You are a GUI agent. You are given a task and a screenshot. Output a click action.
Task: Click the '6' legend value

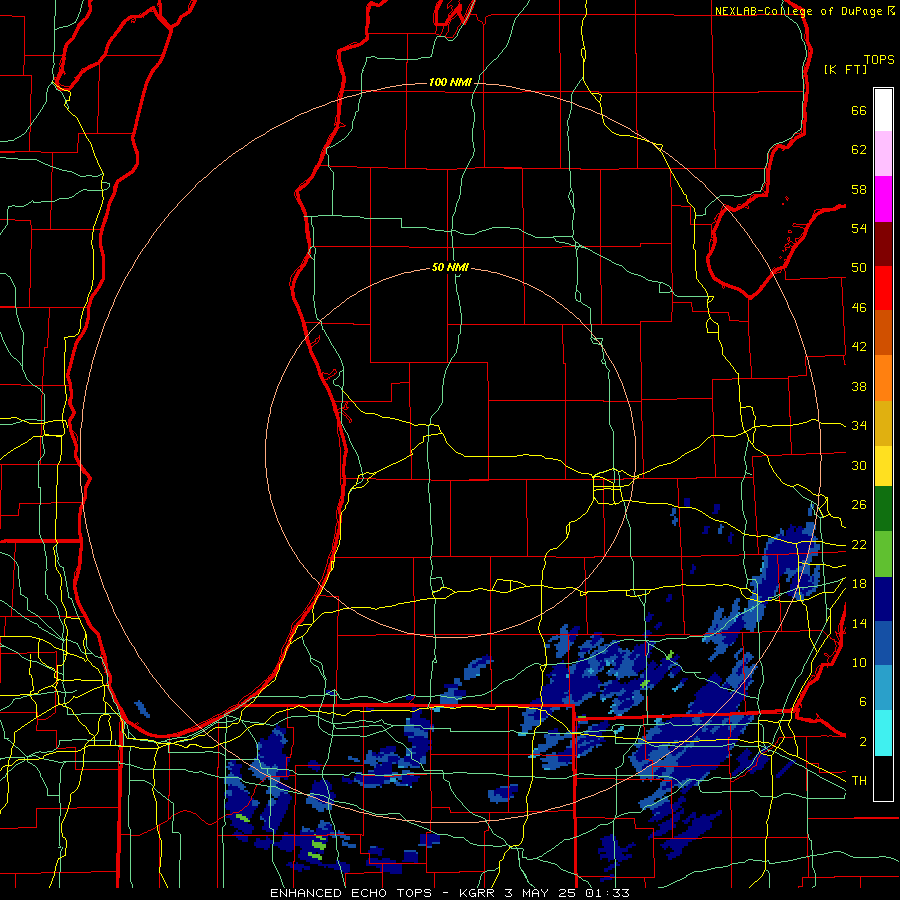(x=863, y=701)
